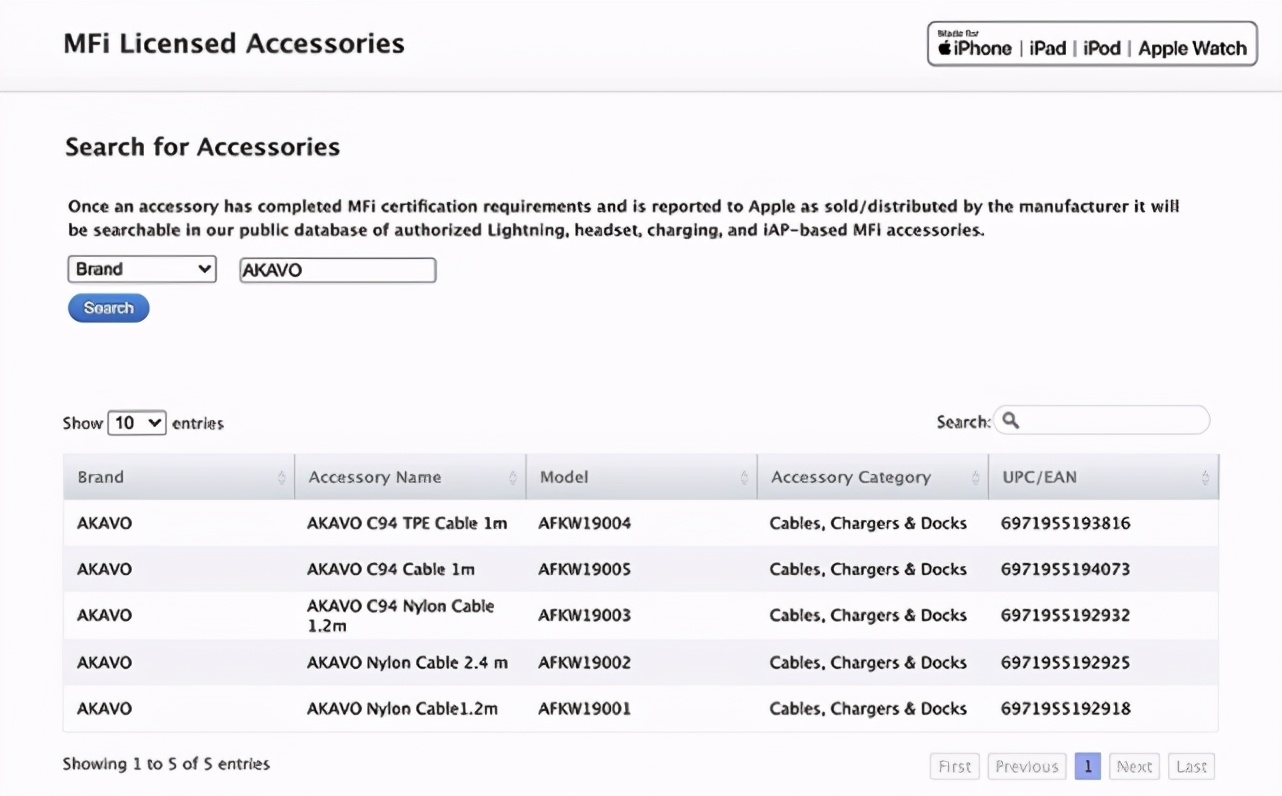Click the Made for iPhone iPad badge
This screenshot has height=796, width=1282.
(1091, 44)
